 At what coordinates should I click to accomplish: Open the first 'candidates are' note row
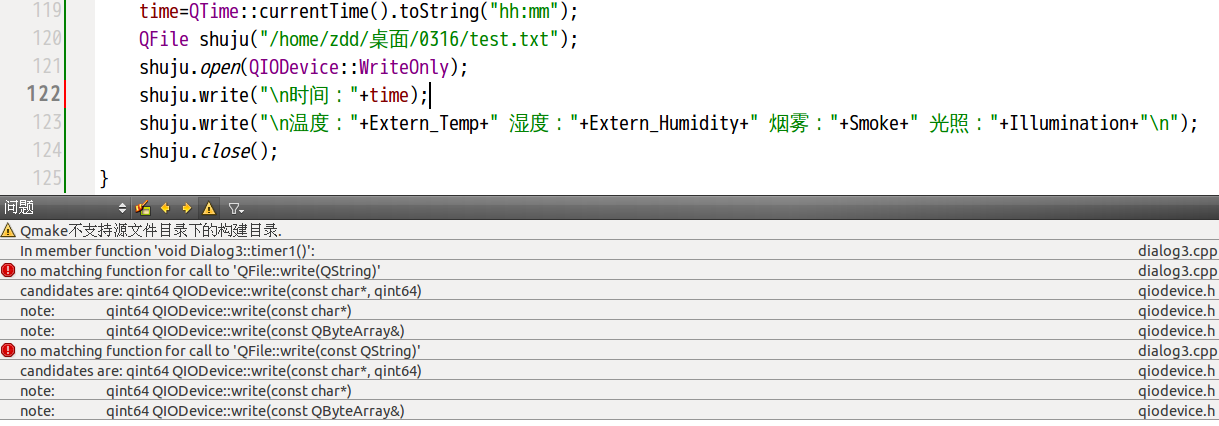tap(609, 290)
